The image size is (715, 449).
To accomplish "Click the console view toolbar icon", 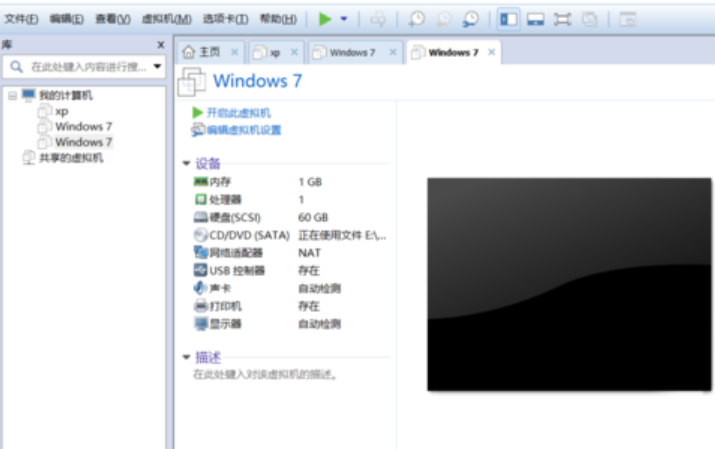I will point(628,19).
